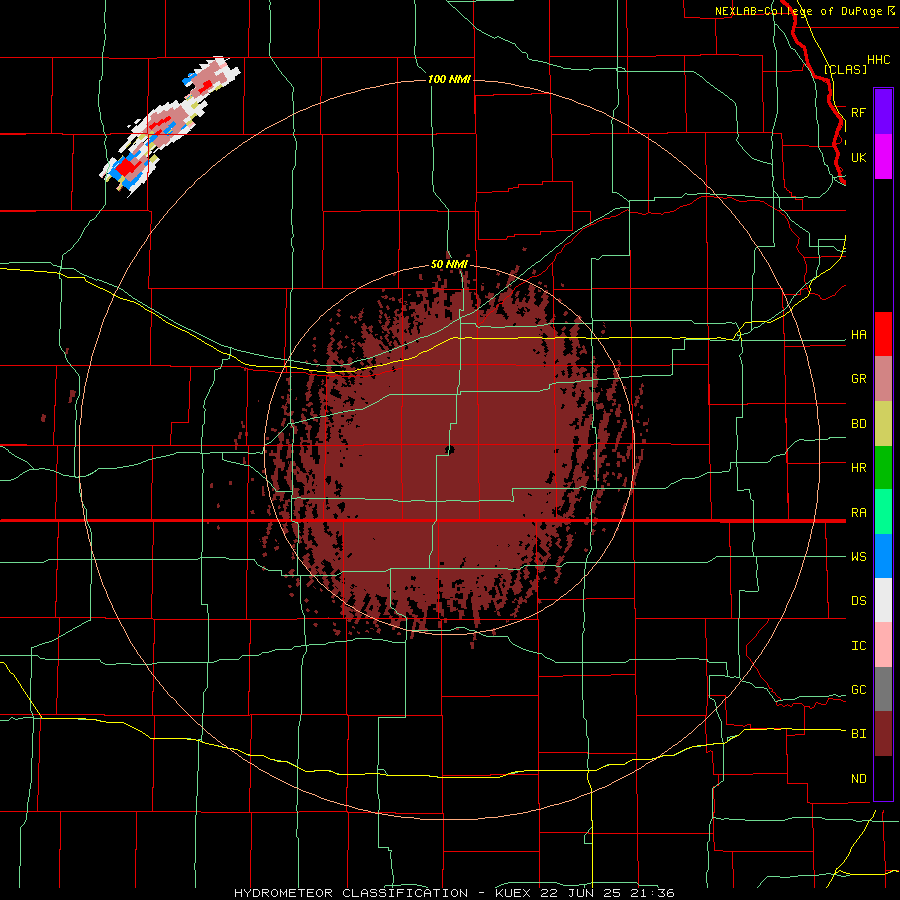The image size is (900, 900).
Task: Click the "DS" legend label
Action: tap(859, 601)
